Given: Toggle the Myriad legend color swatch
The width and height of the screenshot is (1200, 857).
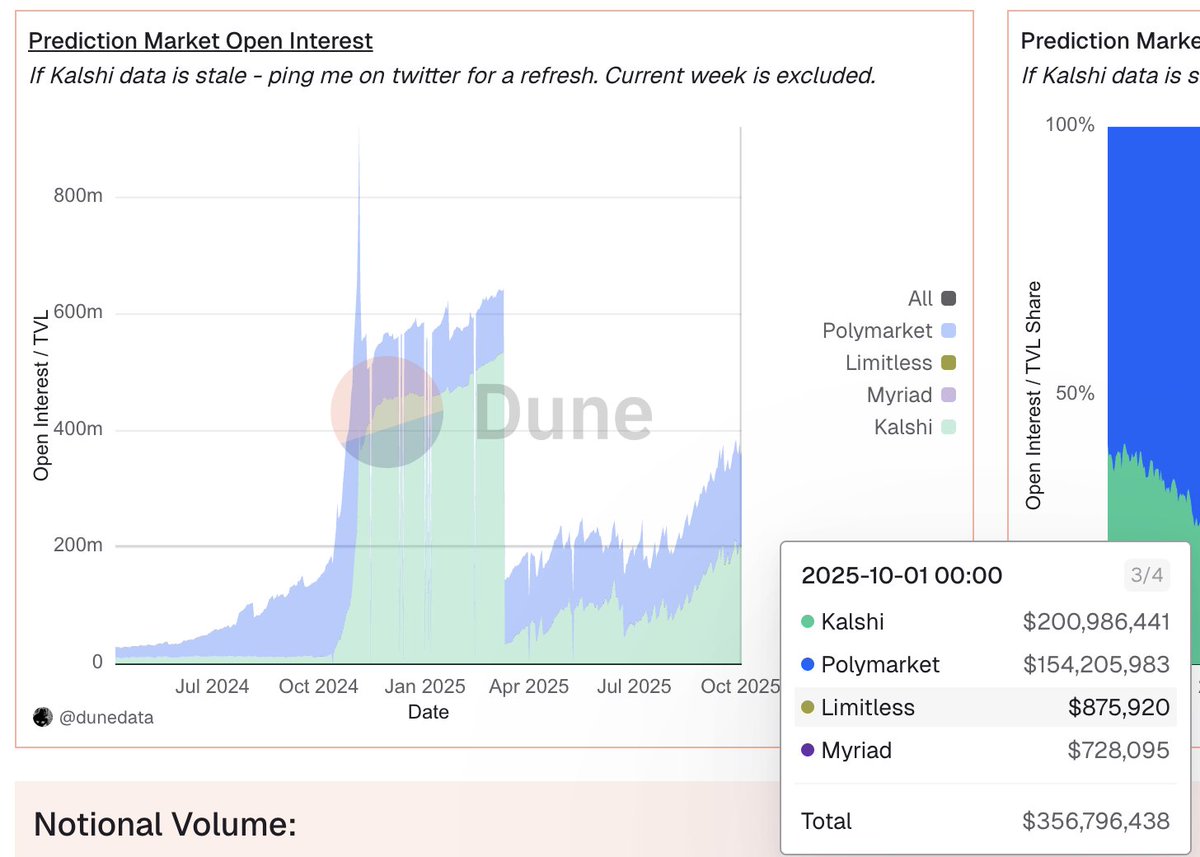Looking at the screenshot, I should [x=949, y=394].
